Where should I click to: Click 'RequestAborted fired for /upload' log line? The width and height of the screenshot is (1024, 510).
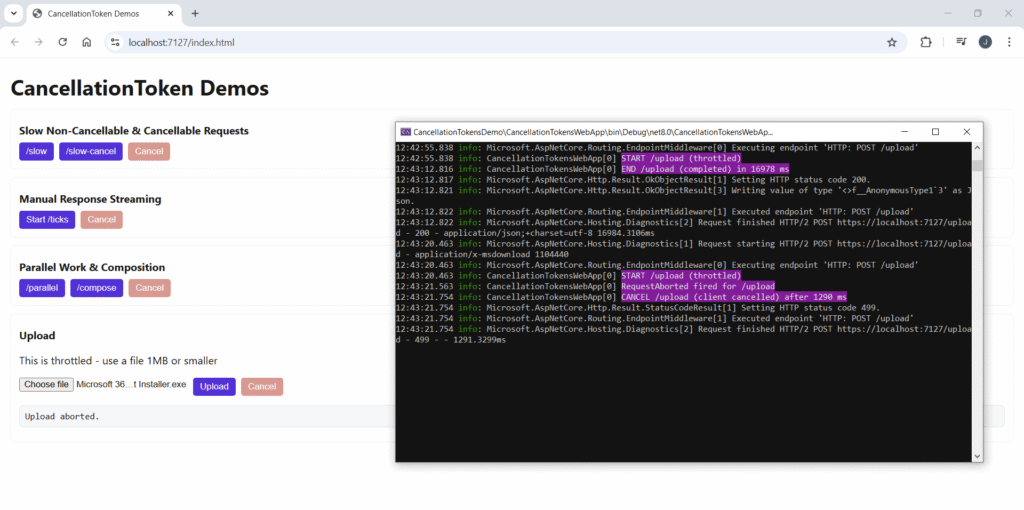pos(697,286)
